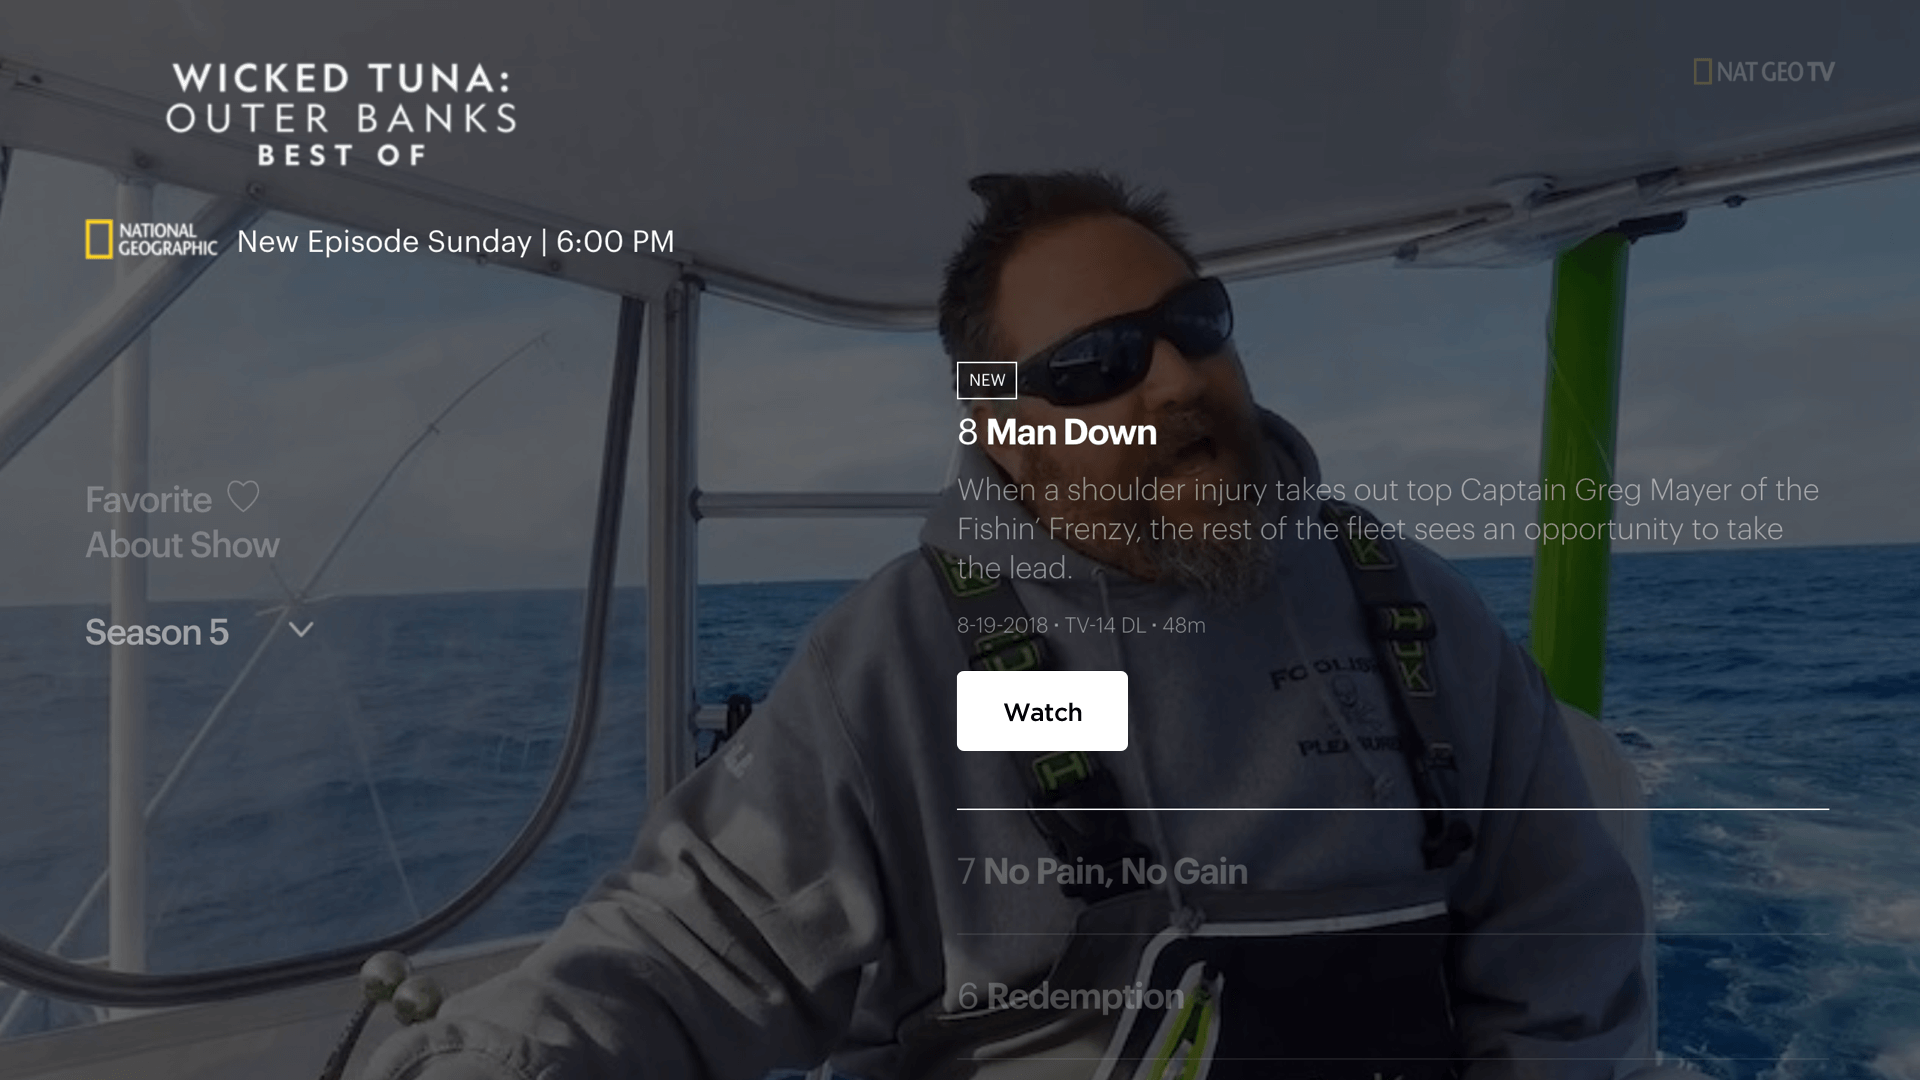Click the NEW badge on episode 8

987,380
